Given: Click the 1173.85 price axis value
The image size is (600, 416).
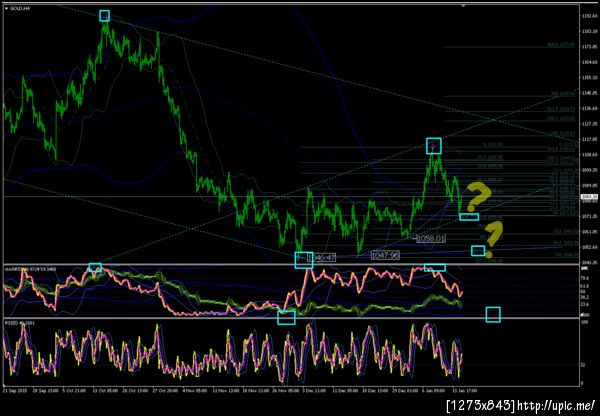Looking at the screenshot, I should [589, 47].
